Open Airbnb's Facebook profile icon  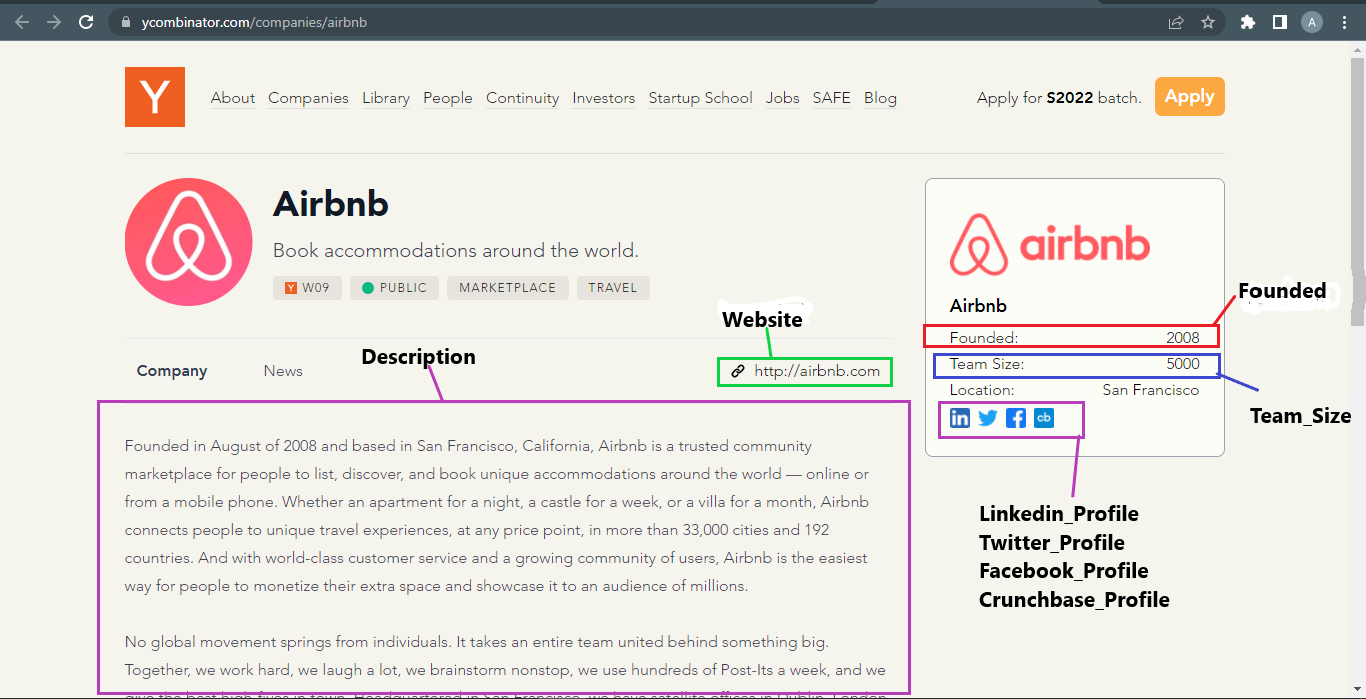tap(1016, 418)
